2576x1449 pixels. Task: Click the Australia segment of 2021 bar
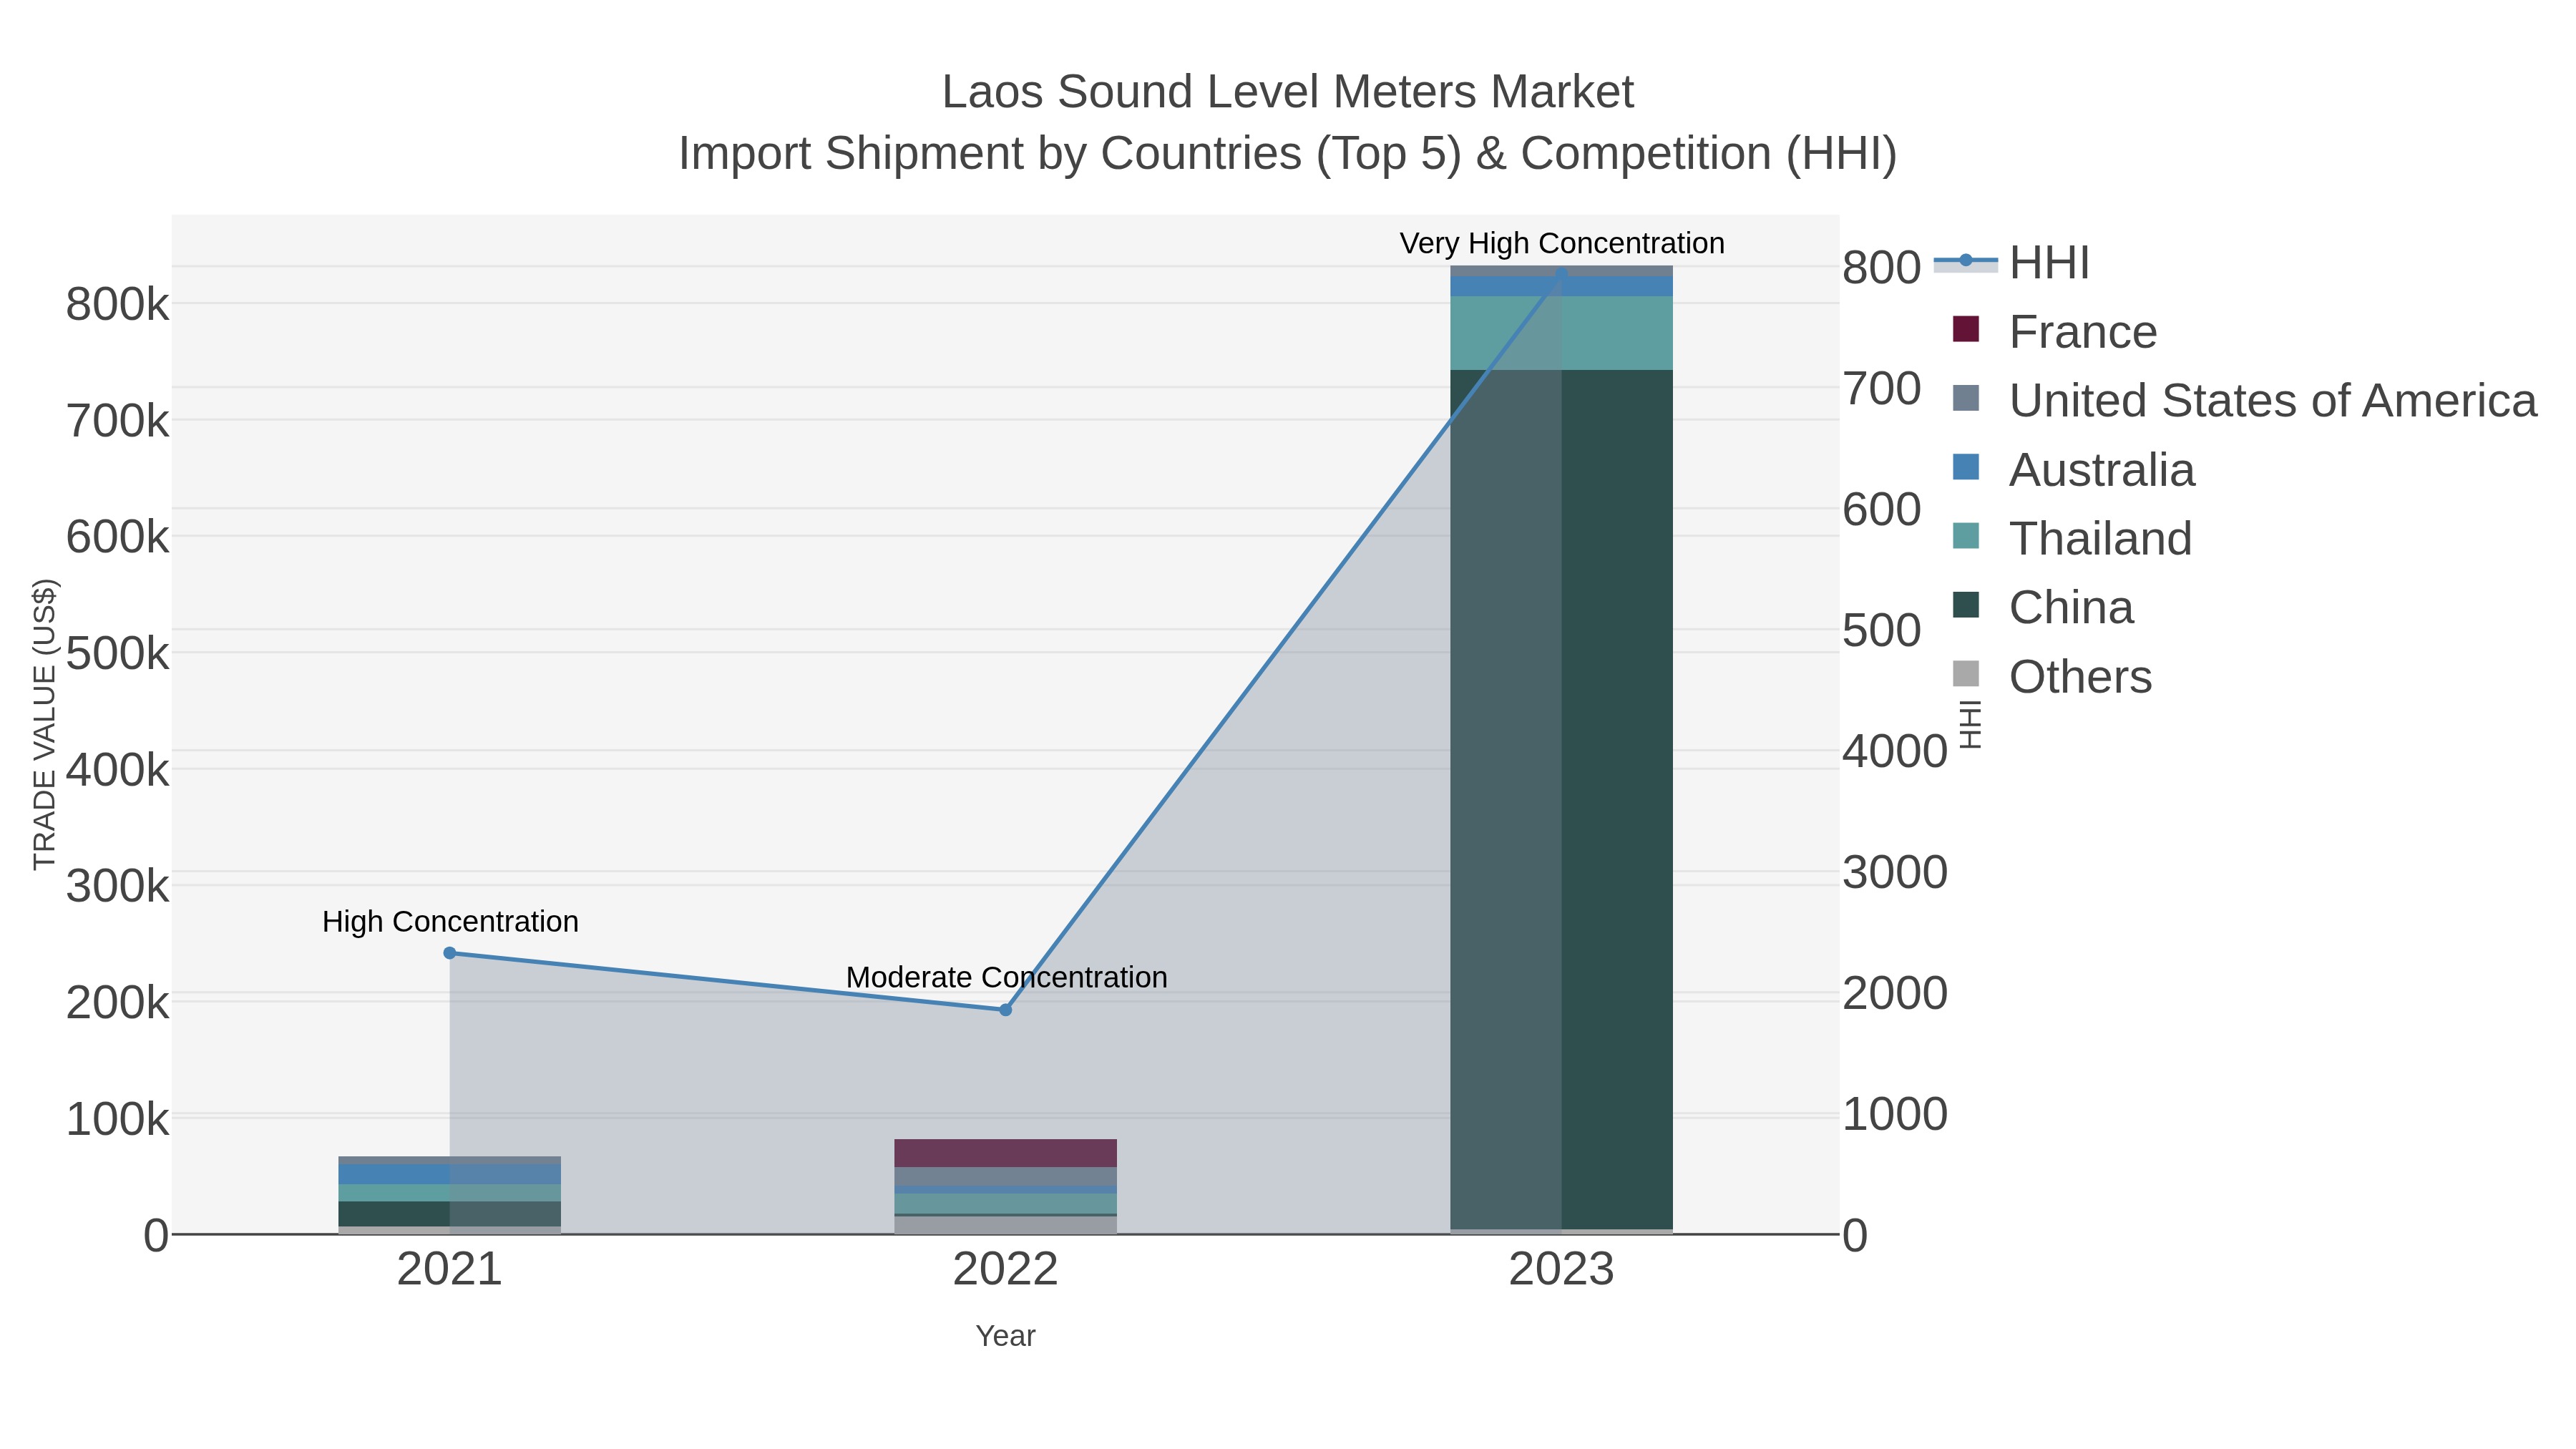pos(450,1174)
